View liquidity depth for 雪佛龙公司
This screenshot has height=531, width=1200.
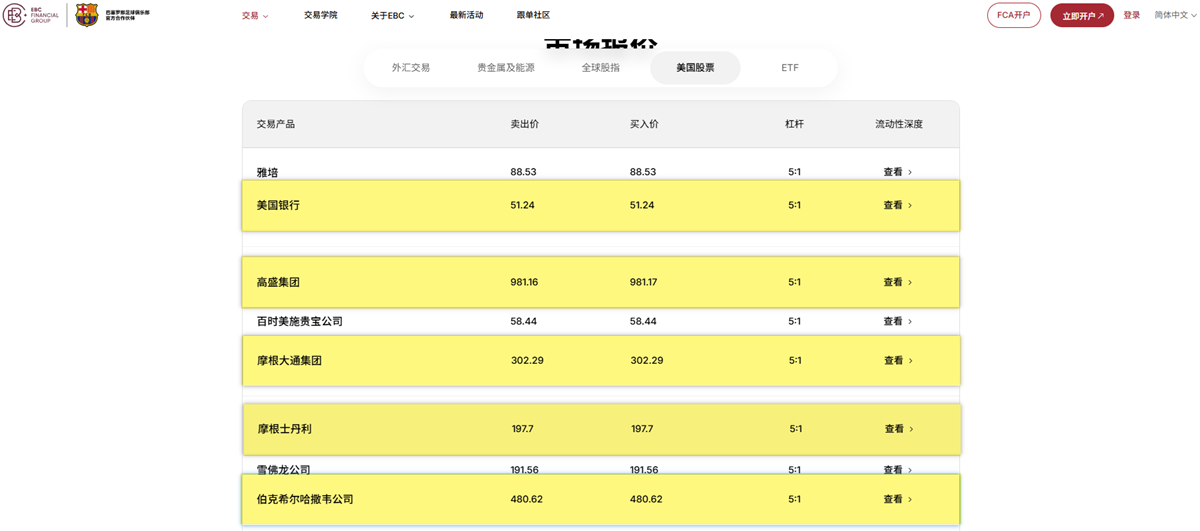click(x=898, y=470)
